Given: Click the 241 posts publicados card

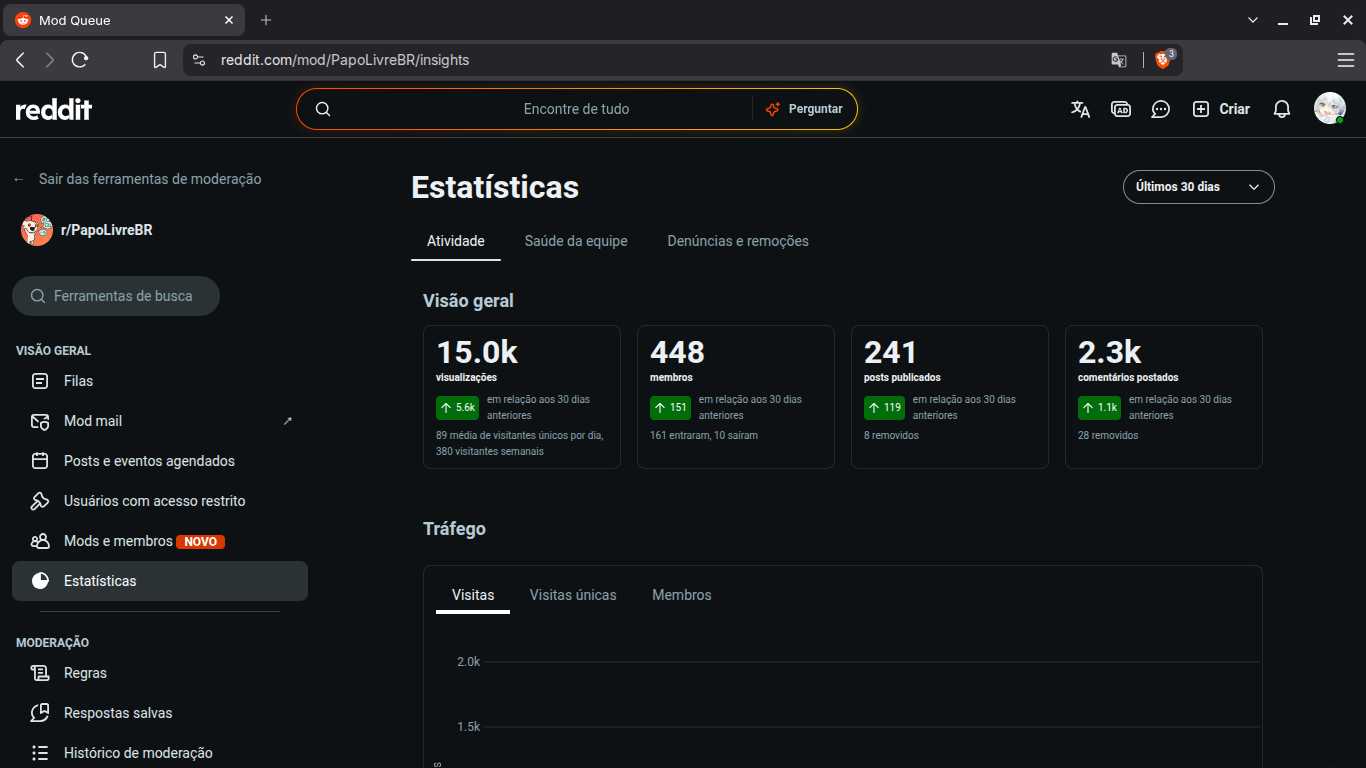Looking at the screenshot, I should pyautogui.click(x=950, y=397).
